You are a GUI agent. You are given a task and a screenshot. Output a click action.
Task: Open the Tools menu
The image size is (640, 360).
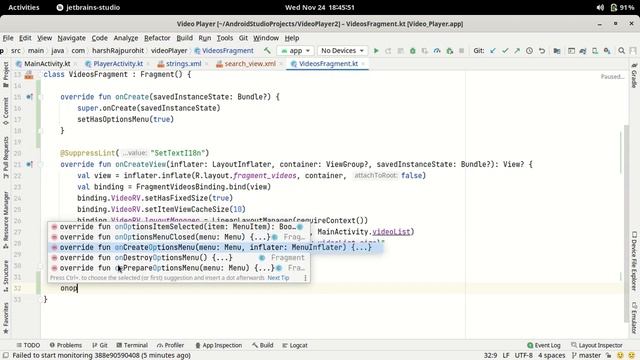pyautogui.click(x=224, y=38)
